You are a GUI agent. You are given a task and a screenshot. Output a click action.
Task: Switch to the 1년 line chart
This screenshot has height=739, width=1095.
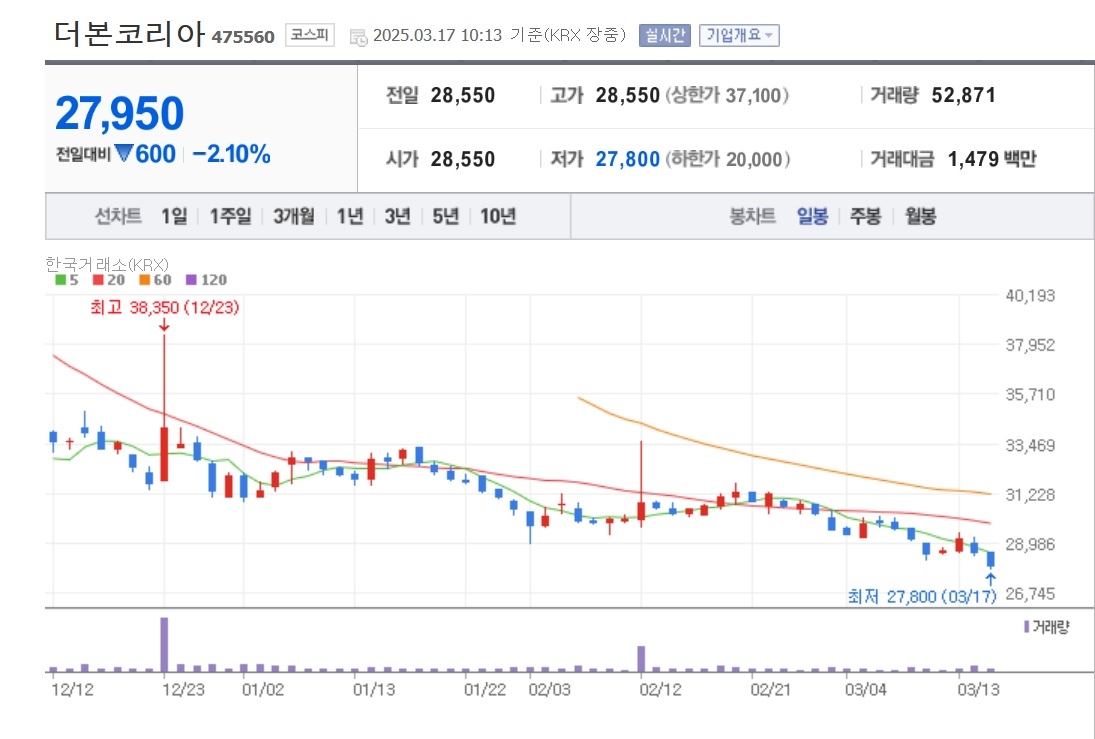(350, 217)
